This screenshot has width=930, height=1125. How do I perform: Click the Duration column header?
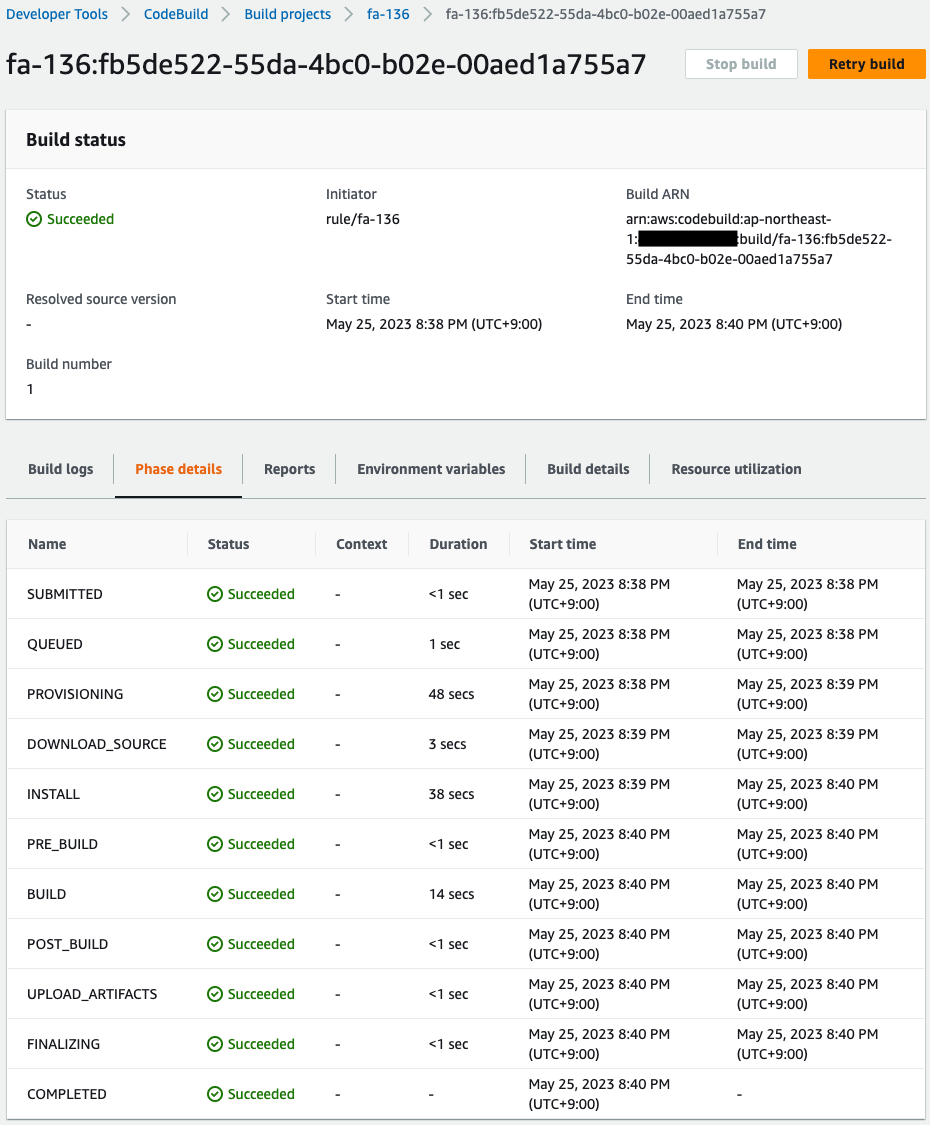coord(458,544)
